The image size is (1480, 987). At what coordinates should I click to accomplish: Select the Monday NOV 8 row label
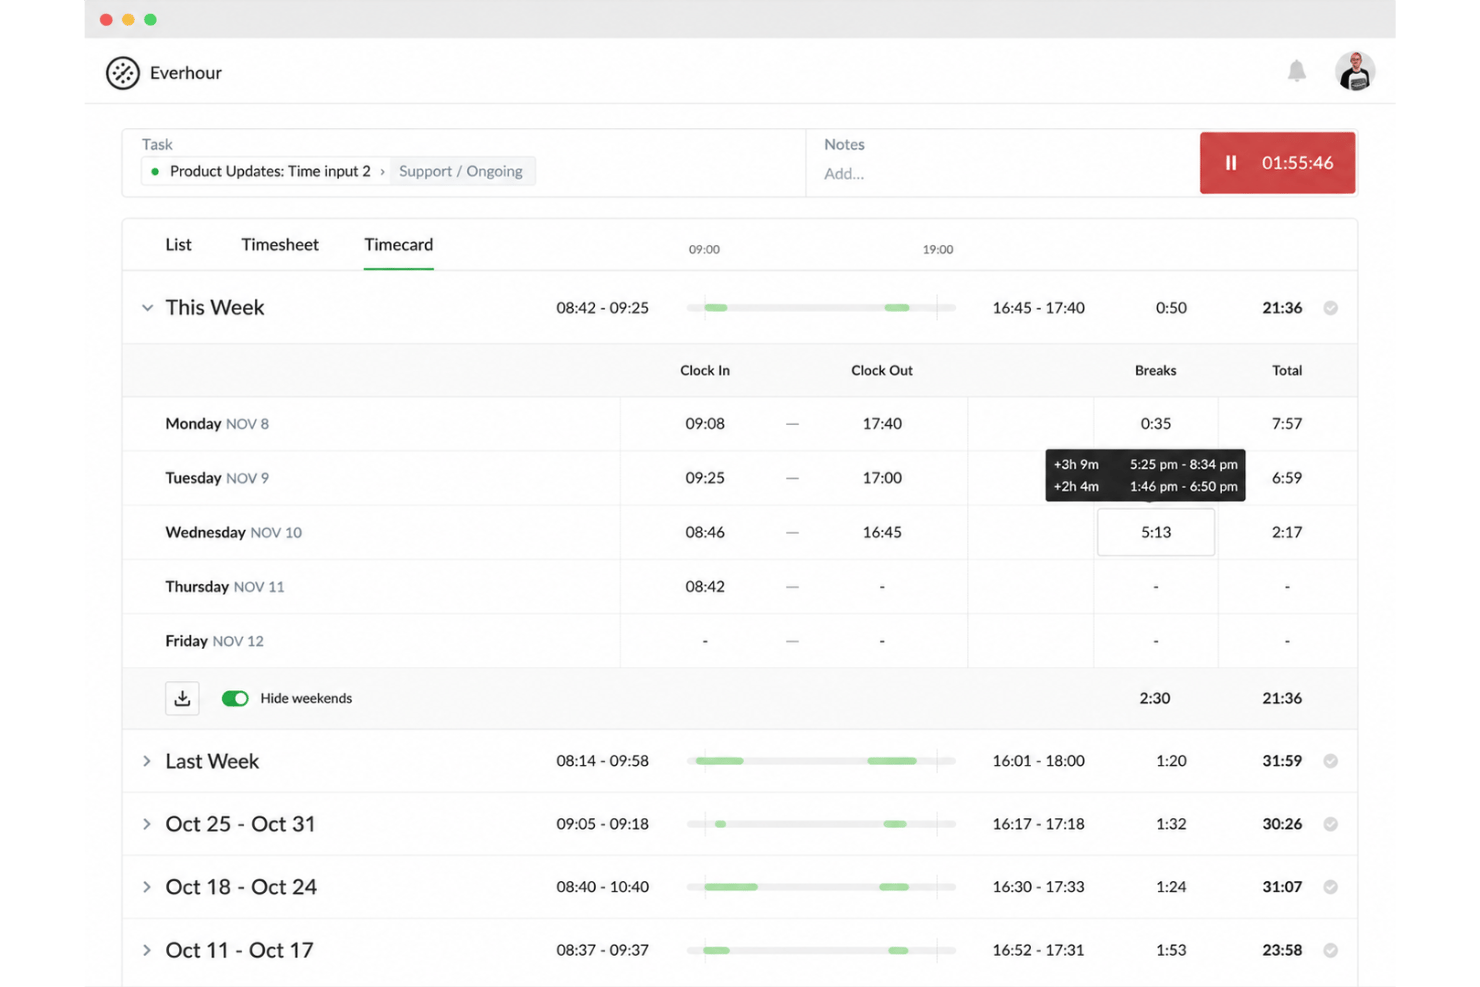click(x=217, y=424)
